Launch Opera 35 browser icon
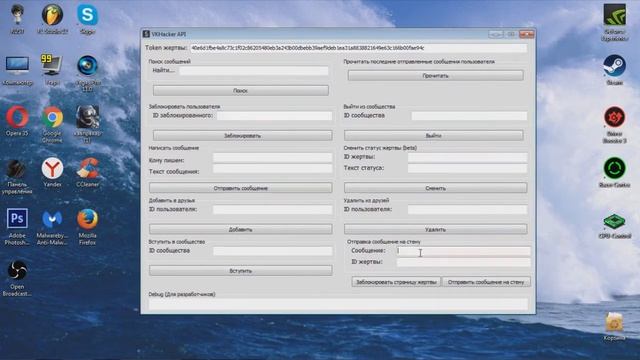 coord(17,118)
